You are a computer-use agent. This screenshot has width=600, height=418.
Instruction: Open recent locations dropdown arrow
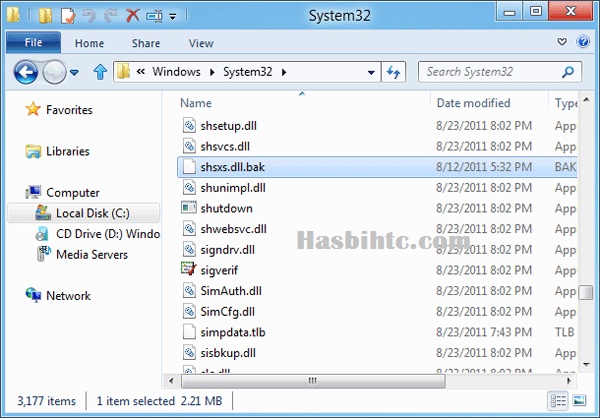pos(75,72)
